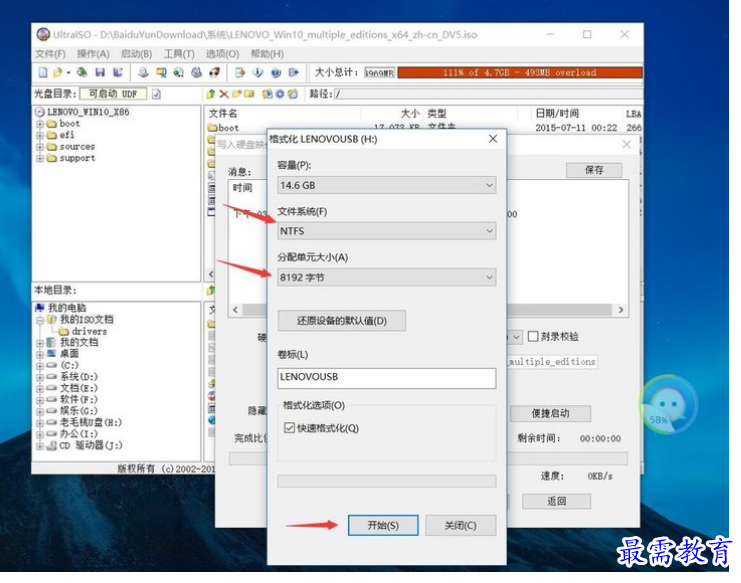This screenshot has height=583, width=741.
Task: Expand the 系统(D:) drive node
Action: pos(40,377)
